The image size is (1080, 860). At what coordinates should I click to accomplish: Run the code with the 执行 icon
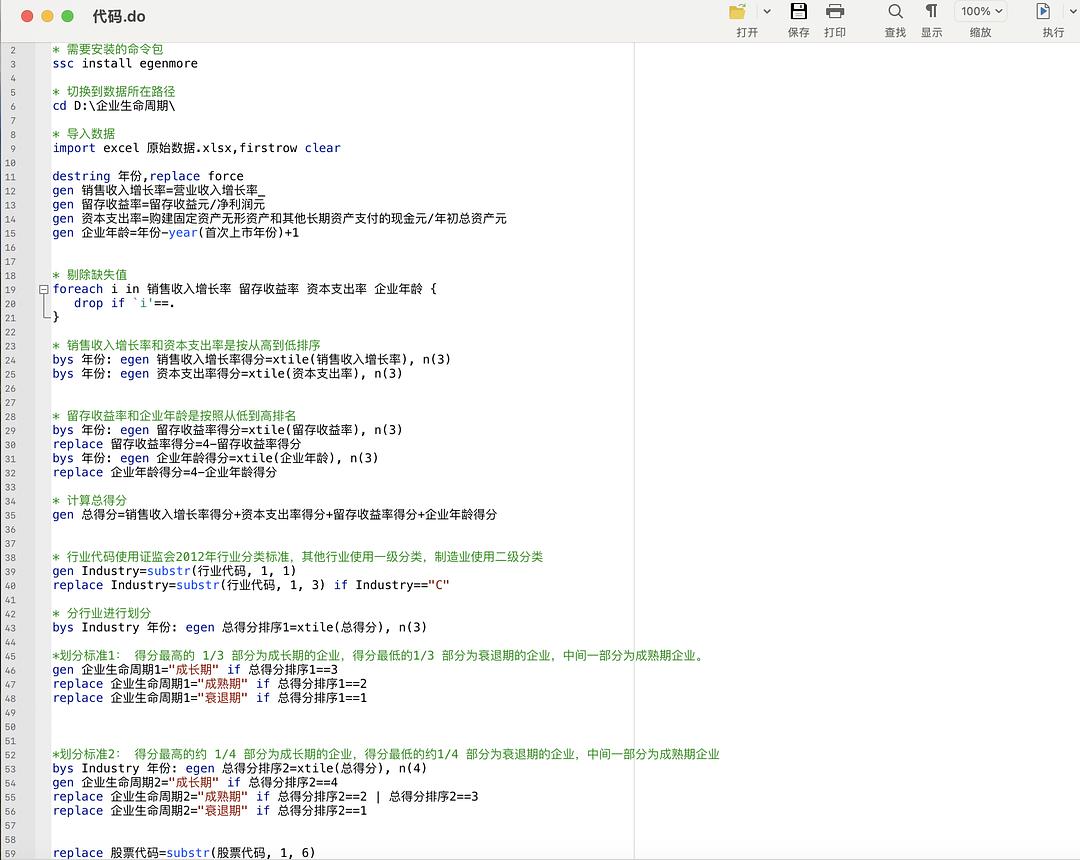[x=1043, y=12]
